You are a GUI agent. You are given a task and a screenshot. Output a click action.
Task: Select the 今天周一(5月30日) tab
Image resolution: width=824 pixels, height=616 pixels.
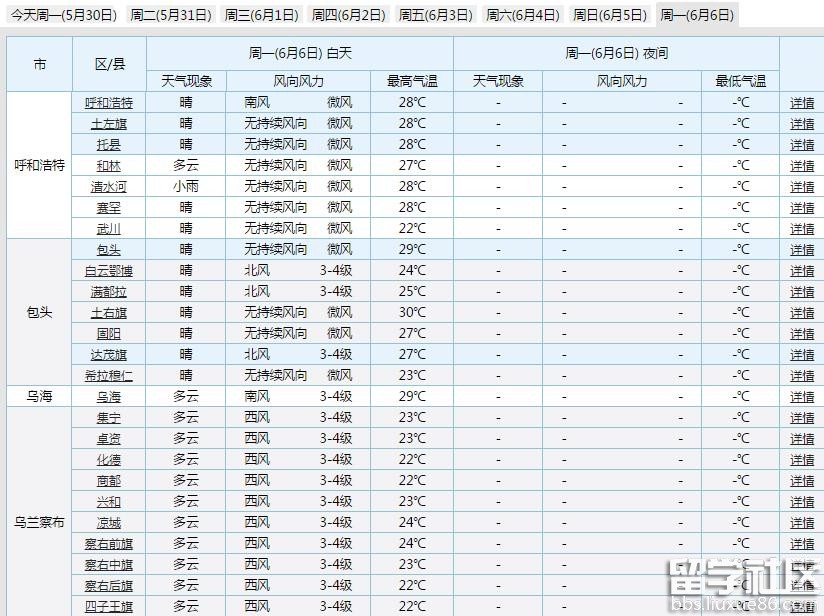click(64, 15)
